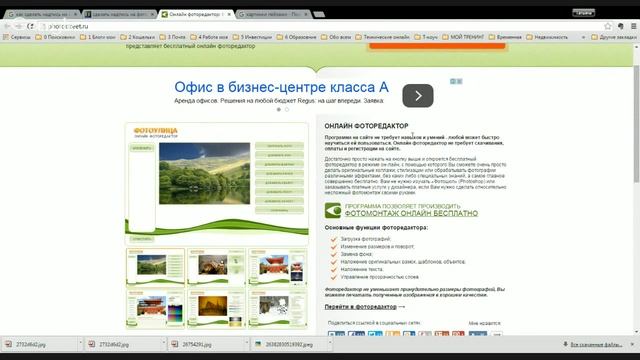640x360 pixels.
Task: Reload the page with the refresh icon
Action: [30, 26]
